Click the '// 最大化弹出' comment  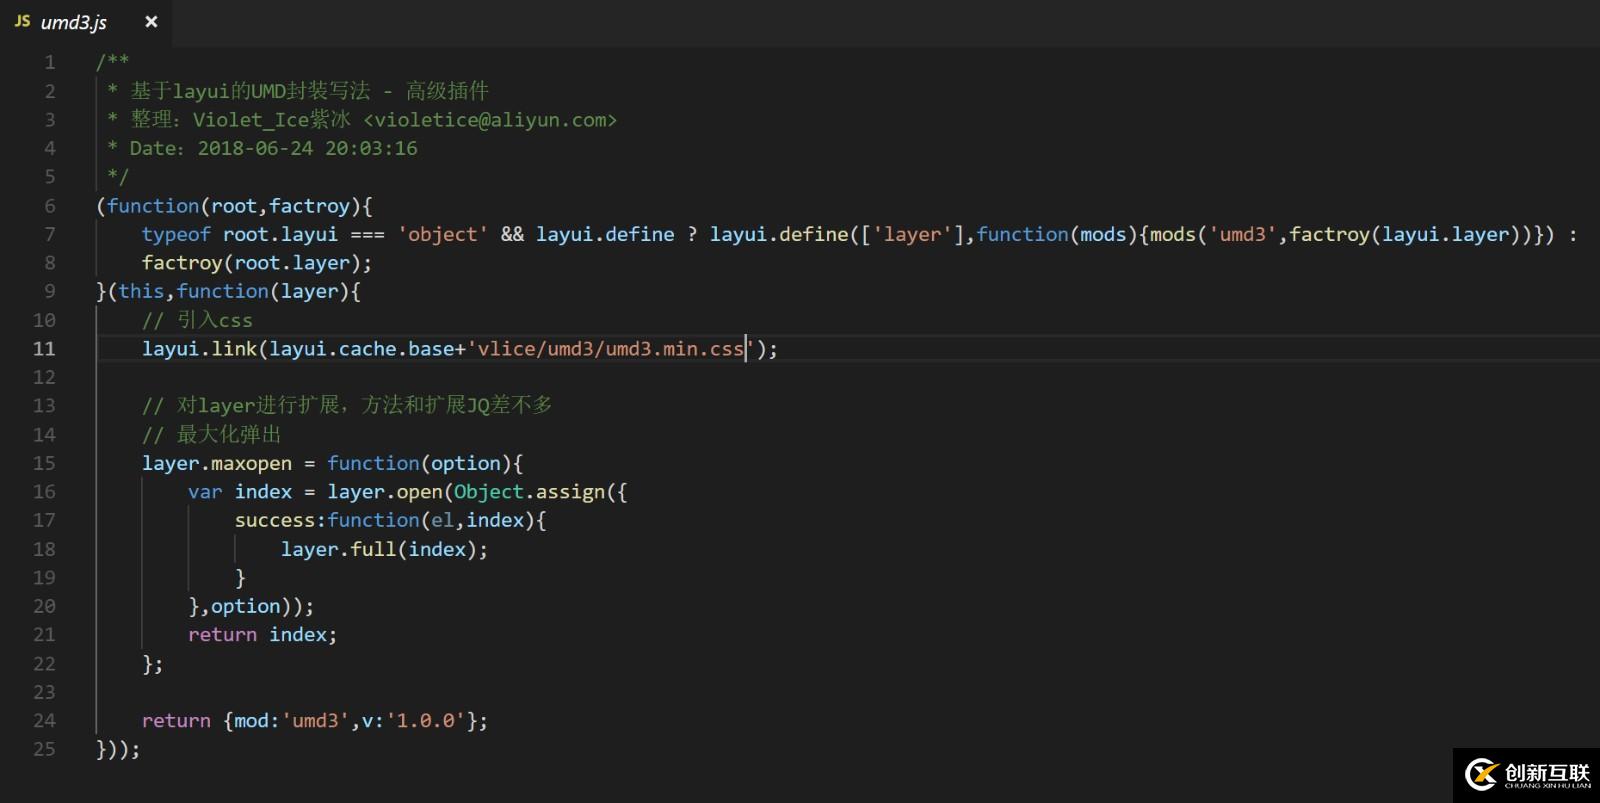point(211,434)
